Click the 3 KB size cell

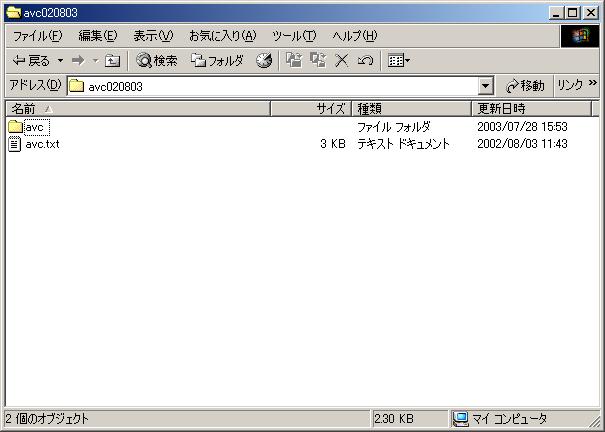[x=333, y=144]
